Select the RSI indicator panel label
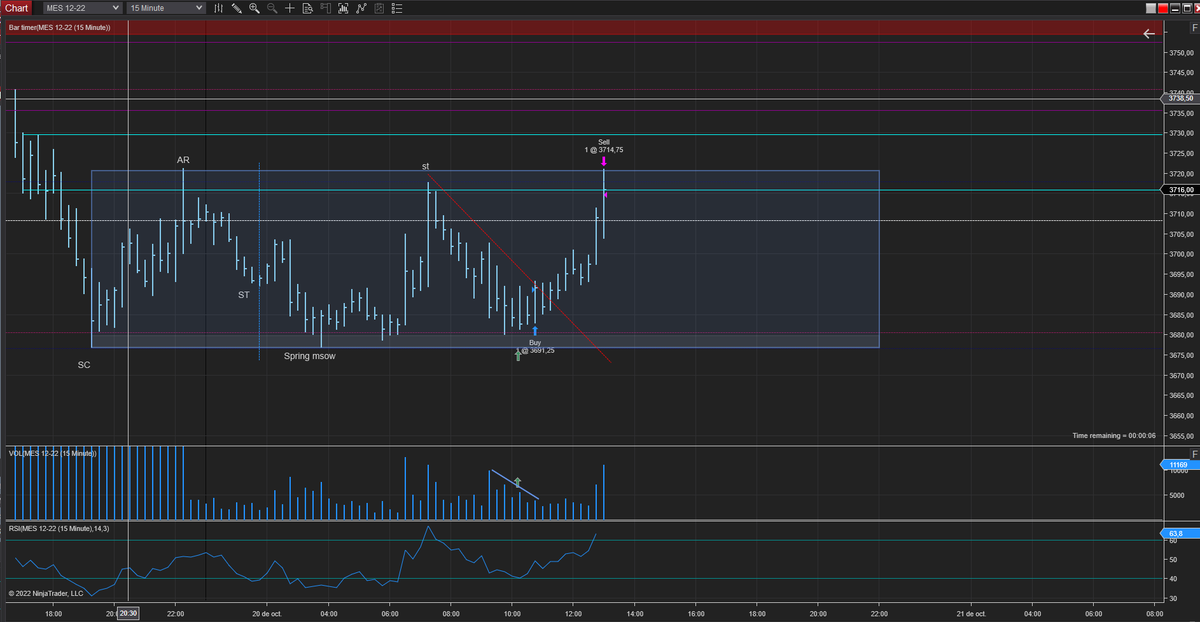This screenshot has width=1200, height=622. pos(58,527)
